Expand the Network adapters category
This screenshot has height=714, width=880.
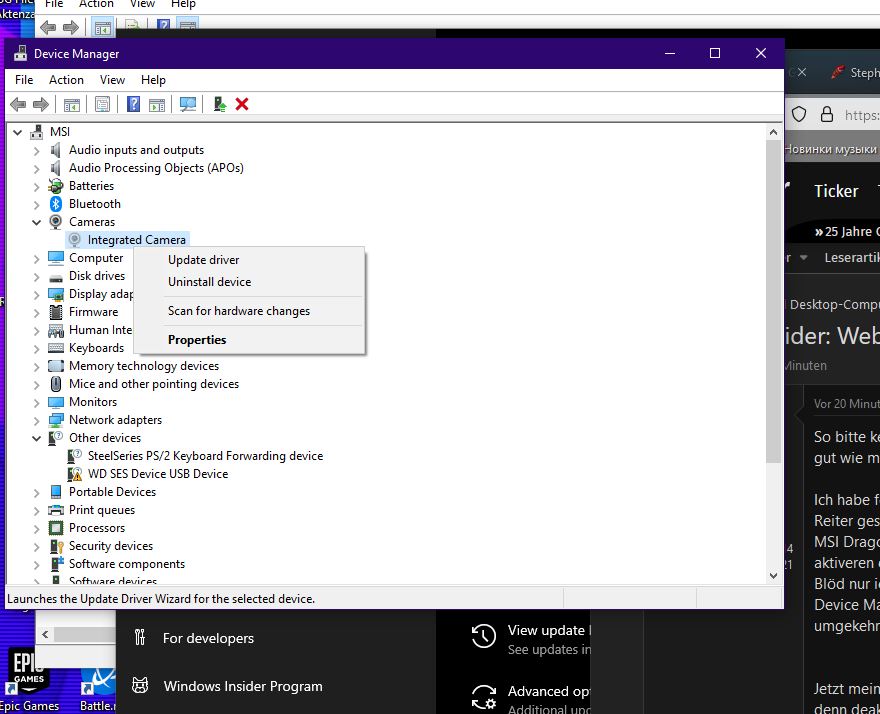pyautogui.click(x=36, y=421)
